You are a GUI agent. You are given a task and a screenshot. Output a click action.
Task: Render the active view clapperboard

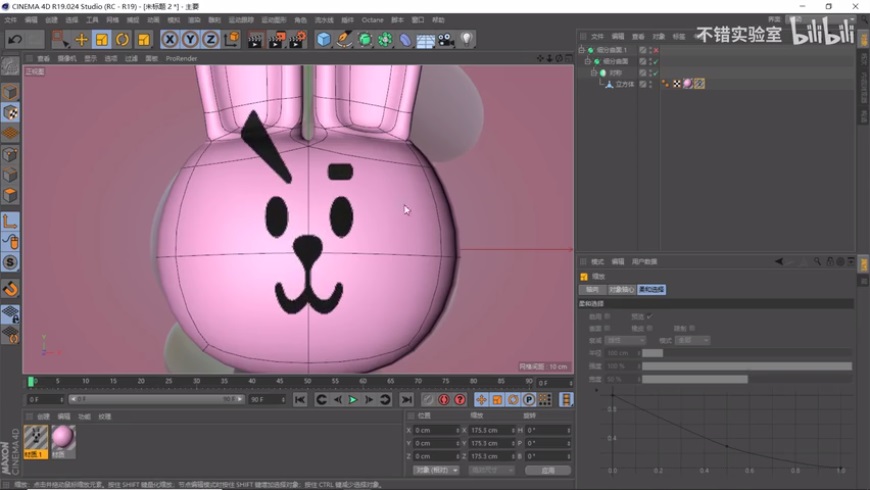pyautogui.click(x=255, y=39)
